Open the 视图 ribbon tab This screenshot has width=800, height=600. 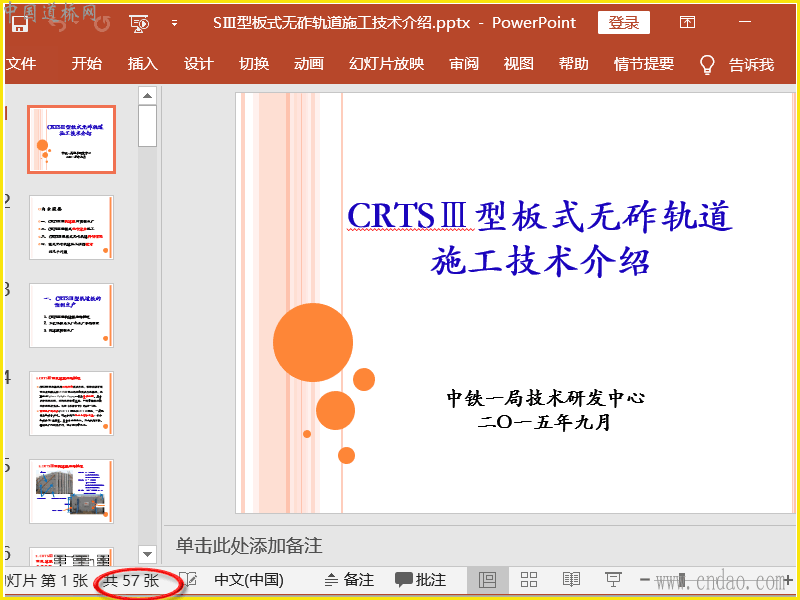coord(518,64)
